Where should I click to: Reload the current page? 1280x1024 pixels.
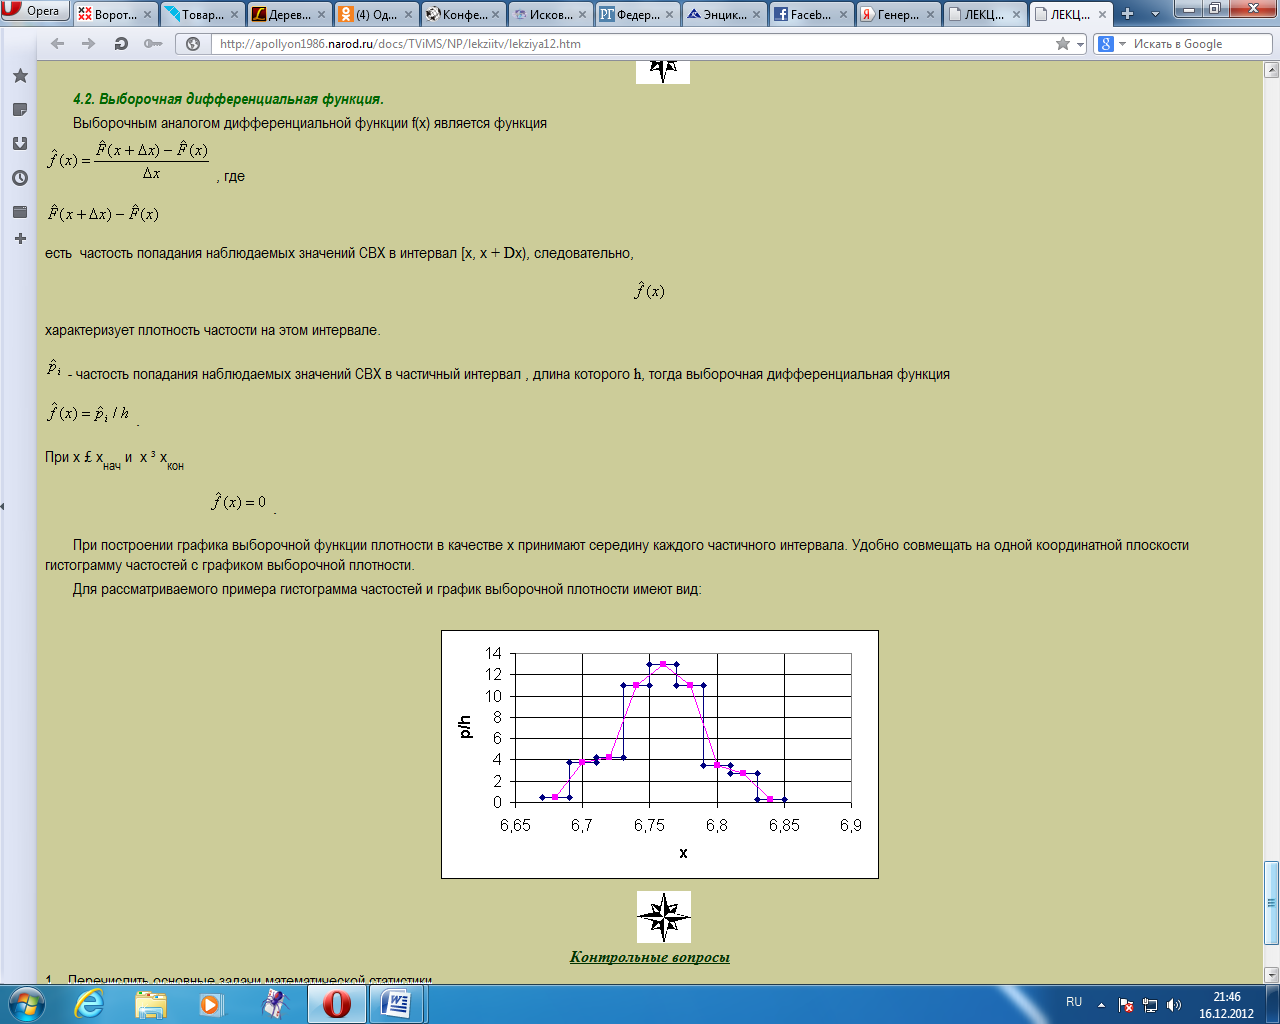click(121, 44)
